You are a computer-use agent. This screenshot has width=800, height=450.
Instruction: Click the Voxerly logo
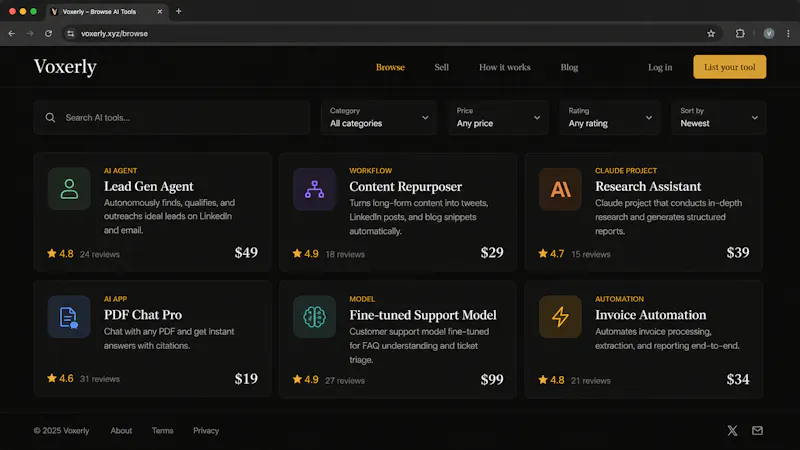pyautogui.click(x=65, y=67)
